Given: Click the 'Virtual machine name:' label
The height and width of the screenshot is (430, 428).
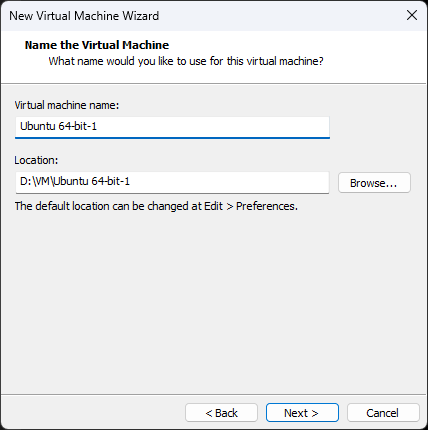Looking at the screenshot, I should 67,105.
